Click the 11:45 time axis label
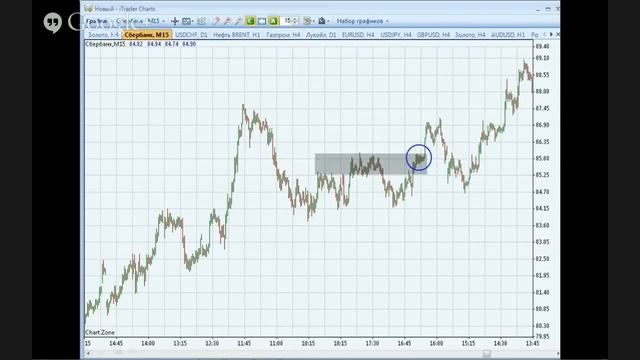 click(244, 343)
